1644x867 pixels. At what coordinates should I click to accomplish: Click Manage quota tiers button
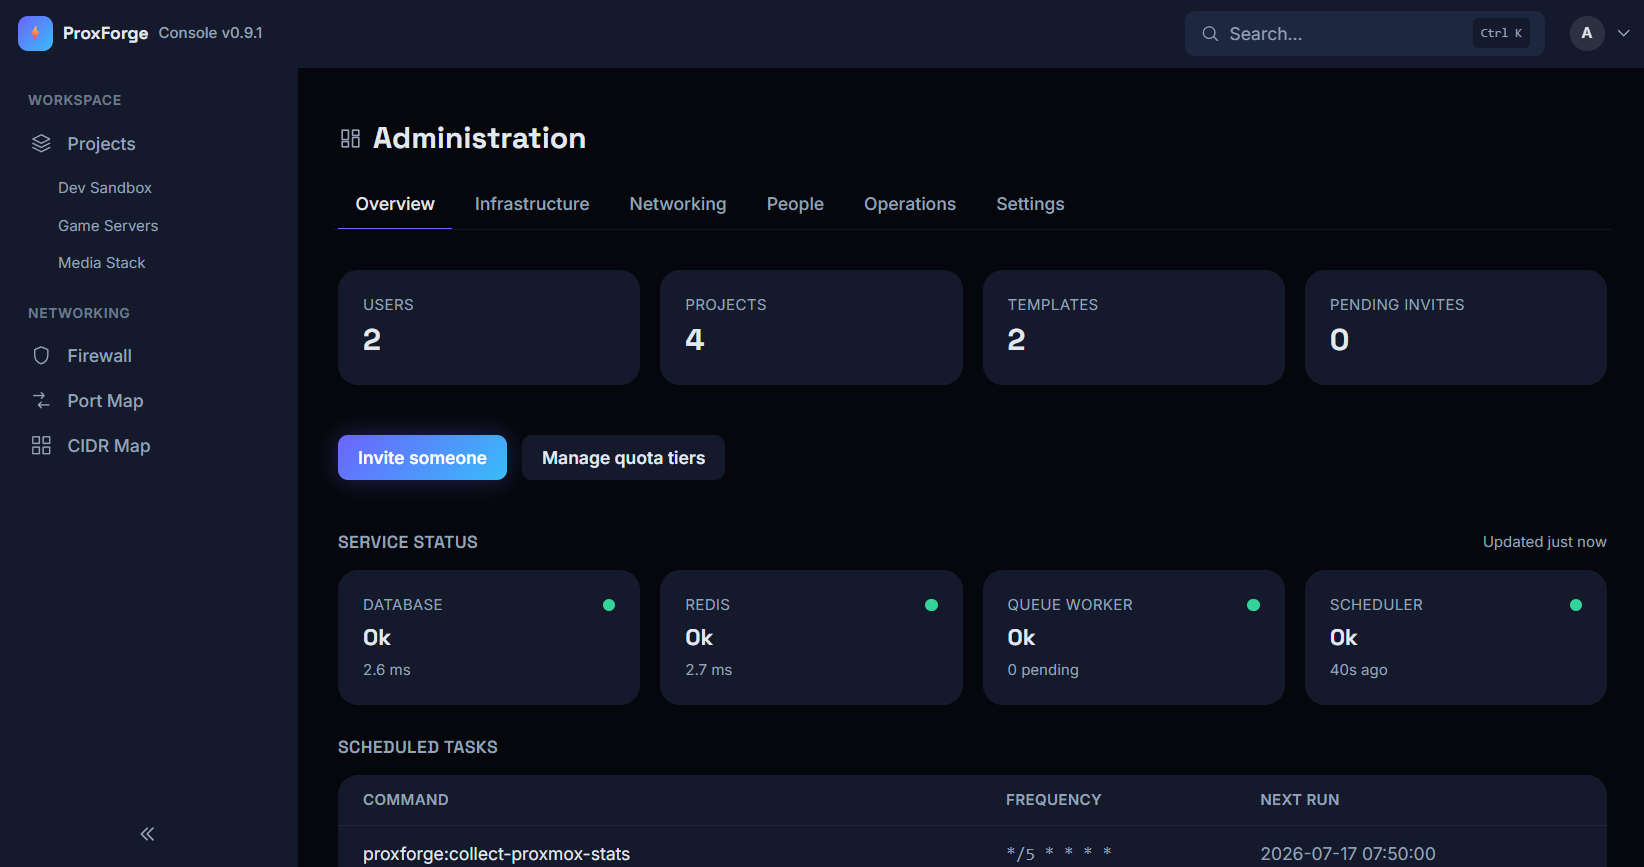(x=623, y=458)
